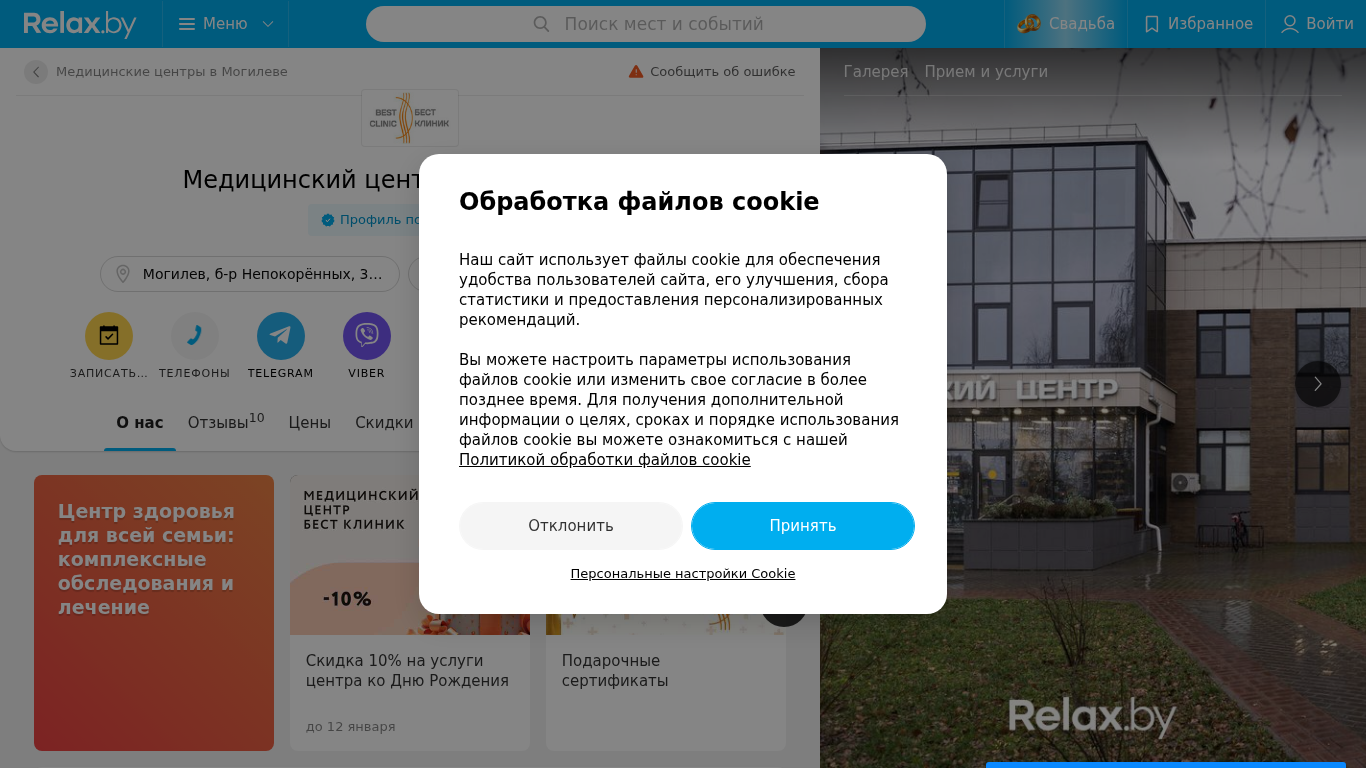
Task: Expand the Меню dropdown
Action: point(226,24)
